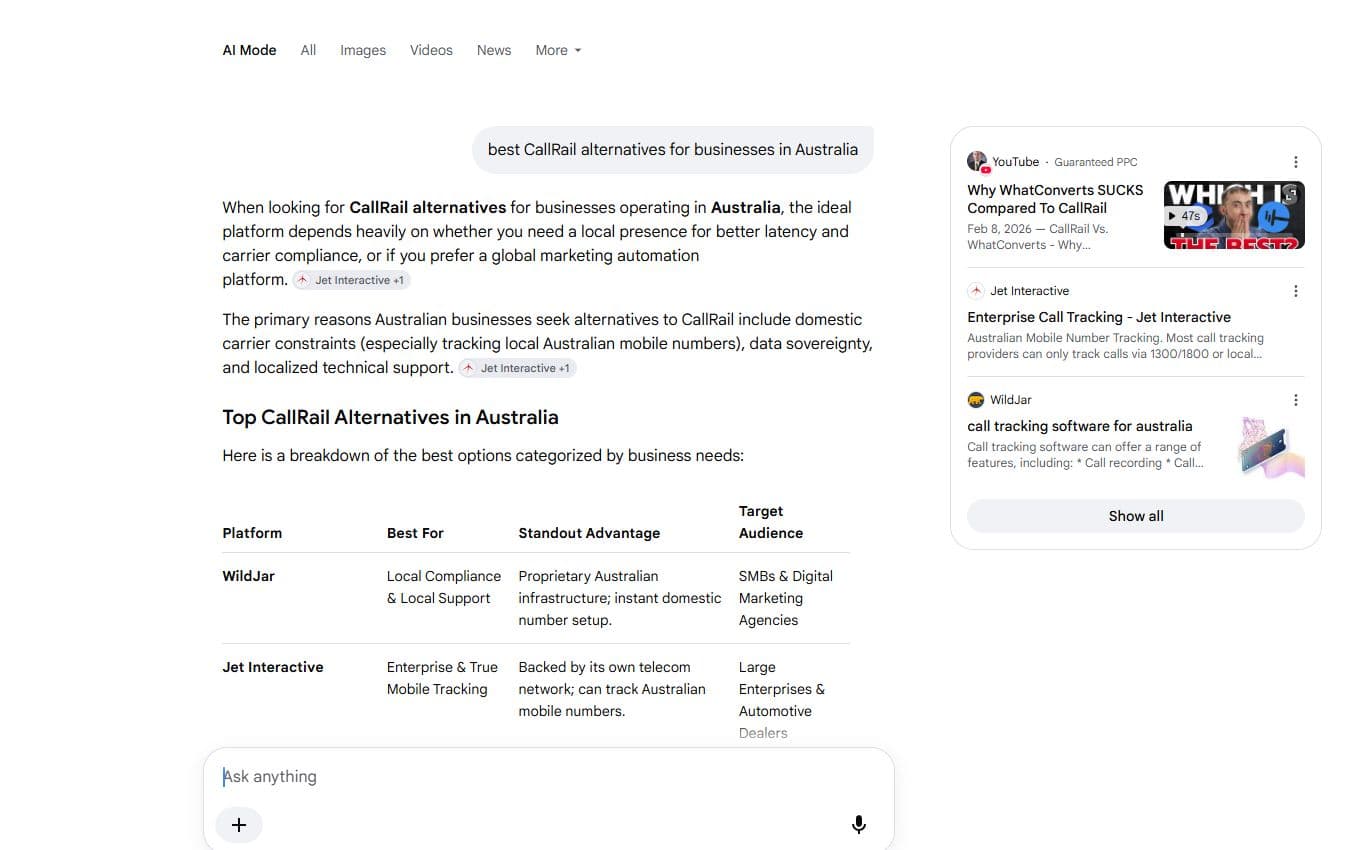
Task: Click the Show all sources button
Action: click(x=1136, y=516)
